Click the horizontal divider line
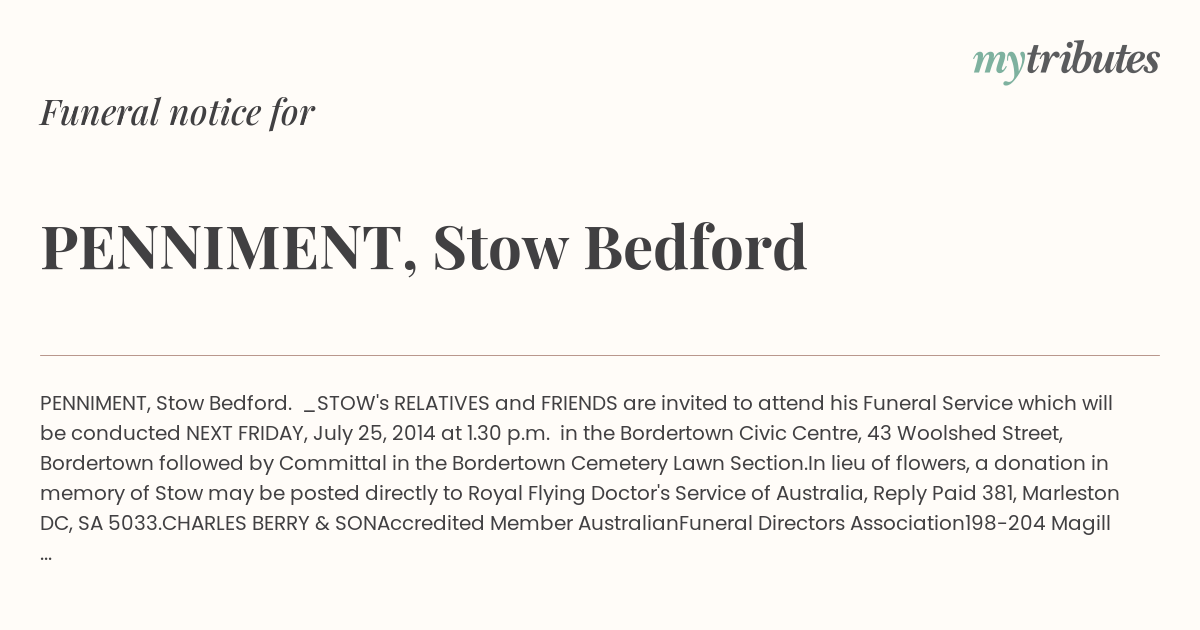1200x630 pixels. (x=600, y=355)
